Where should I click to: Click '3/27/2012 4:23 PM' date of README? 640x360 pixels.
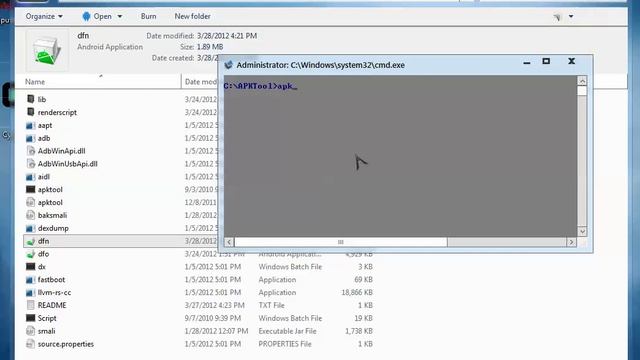pos(214,305)
